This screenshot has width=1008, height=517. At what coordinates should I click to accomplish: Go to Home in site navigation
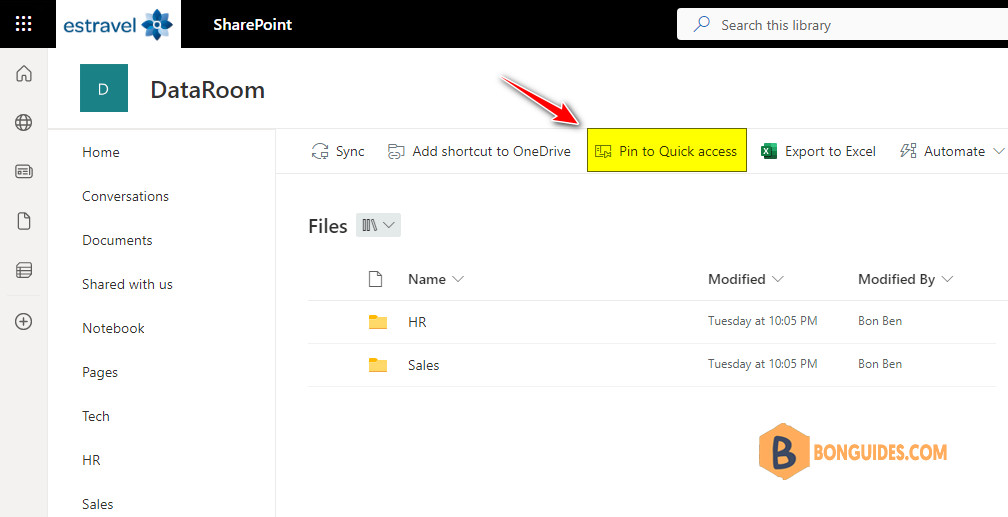(x=101, y=152)
